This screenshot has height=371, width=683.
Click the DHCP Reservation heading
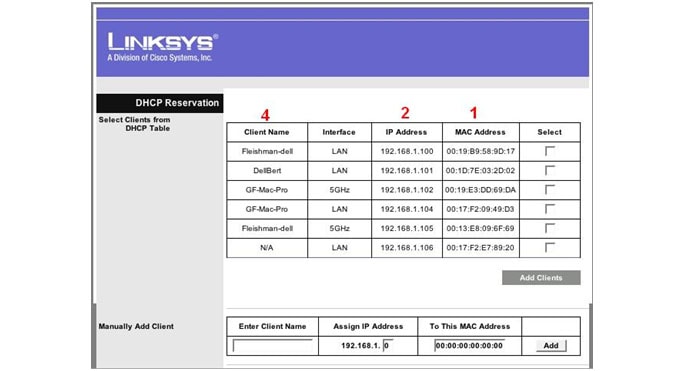pyautogui.click(x=177, y=103)
